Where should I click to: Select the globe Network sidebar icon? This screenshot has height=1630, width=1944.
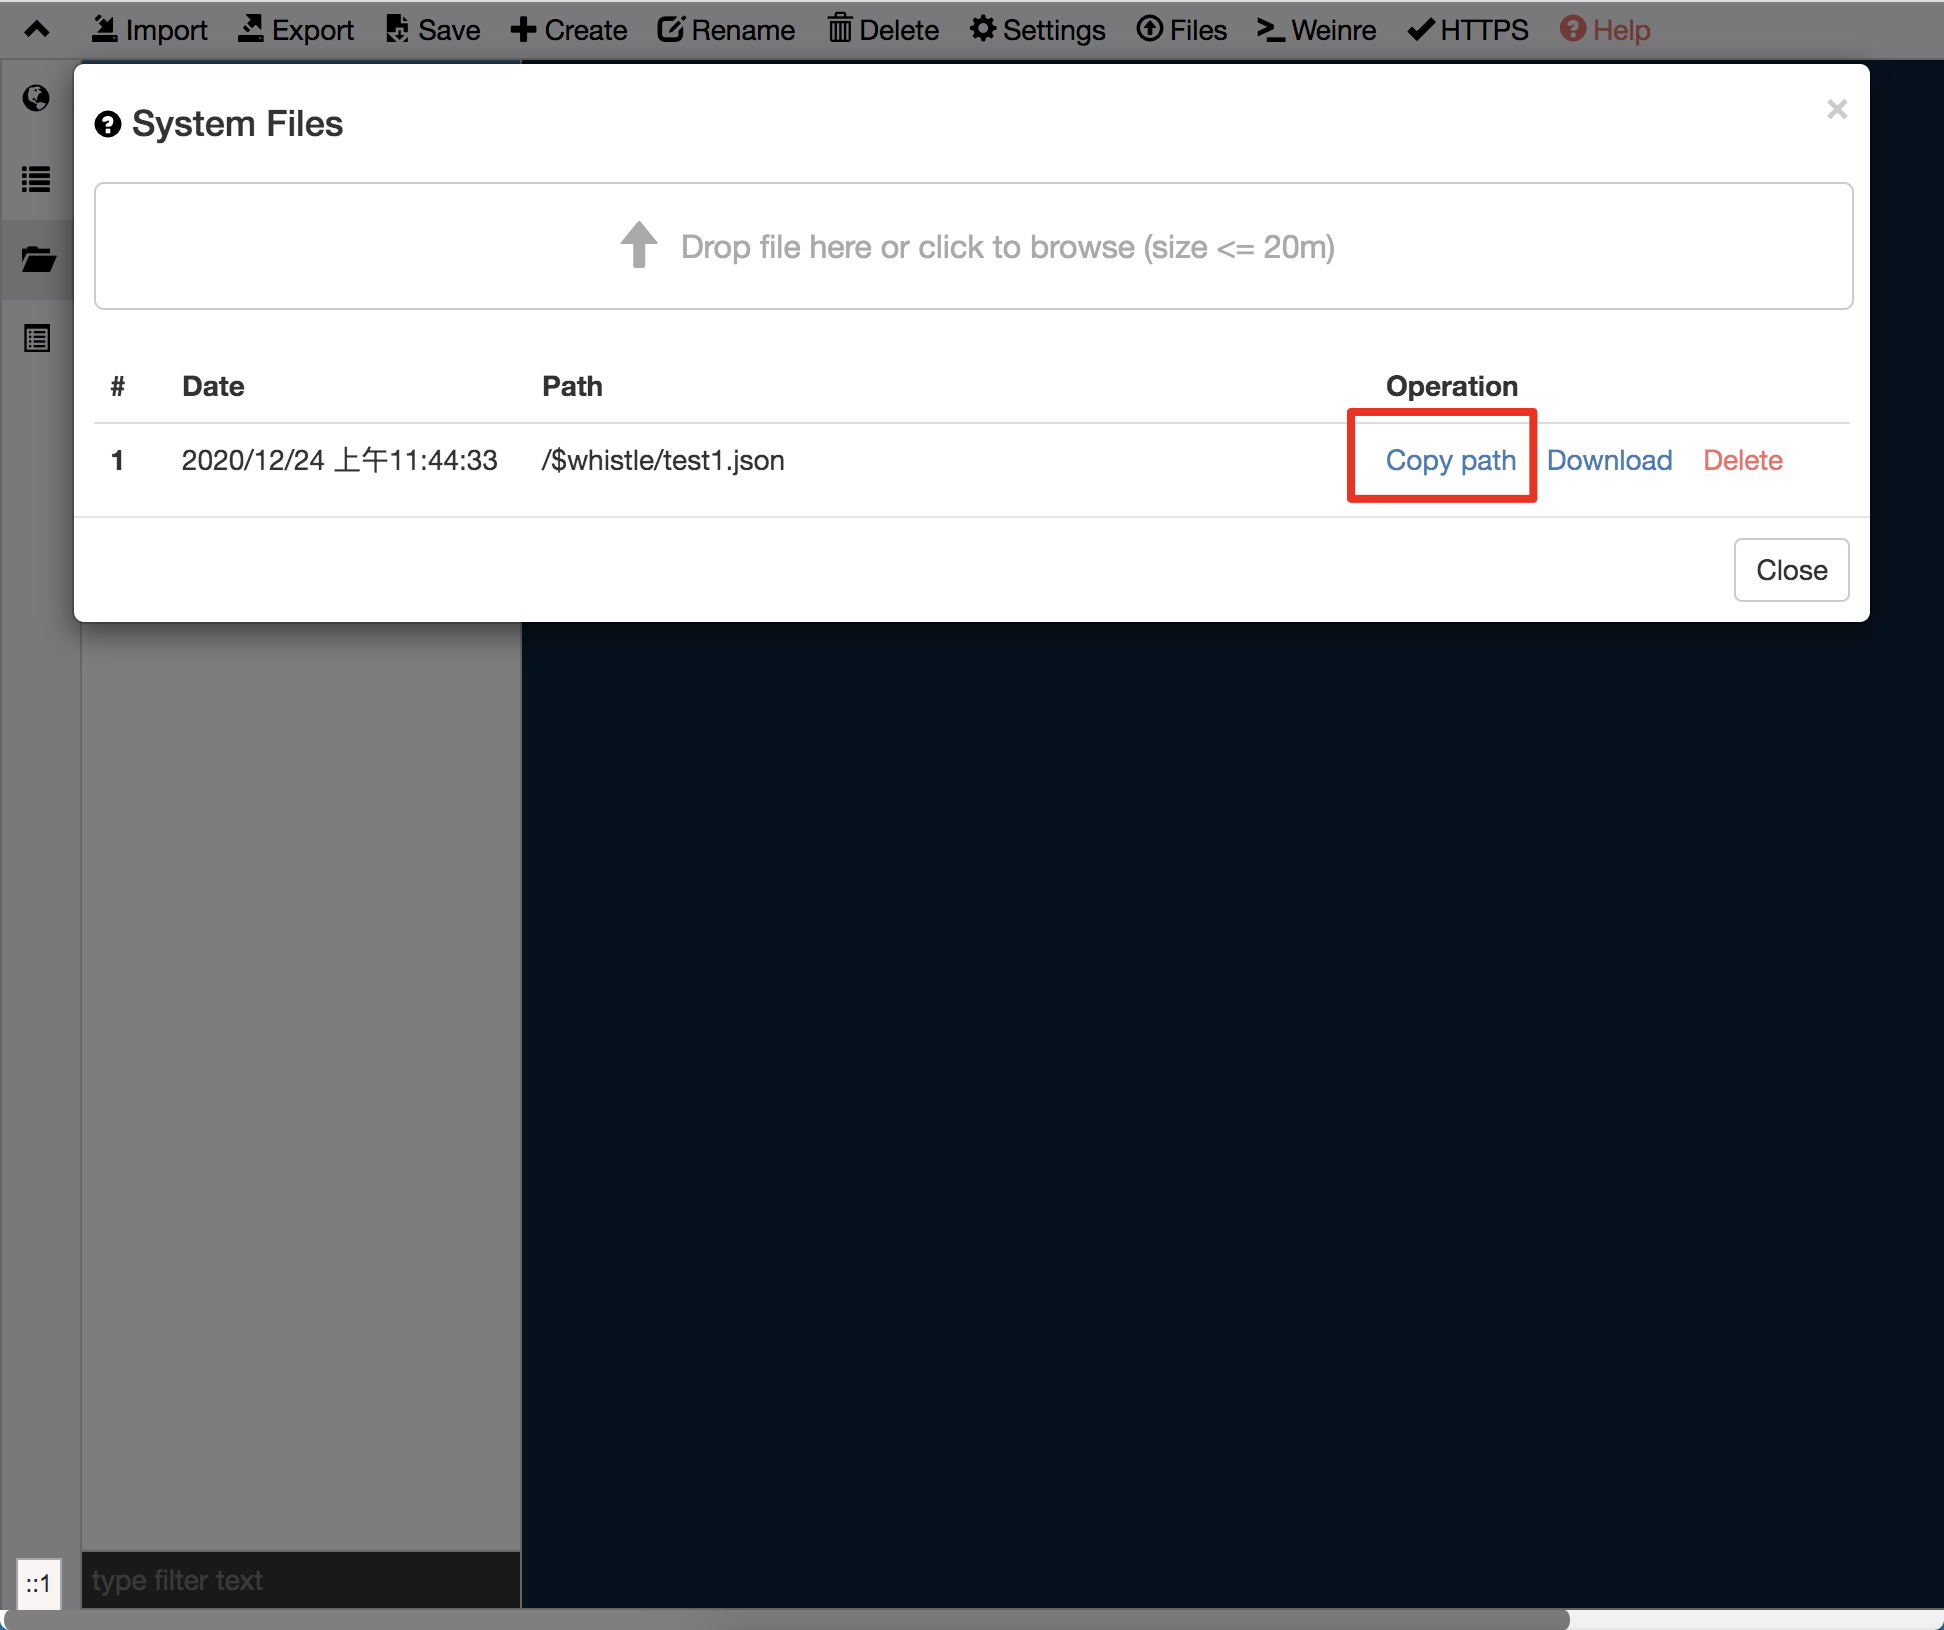pyautogui.click(x=37, y=98)
